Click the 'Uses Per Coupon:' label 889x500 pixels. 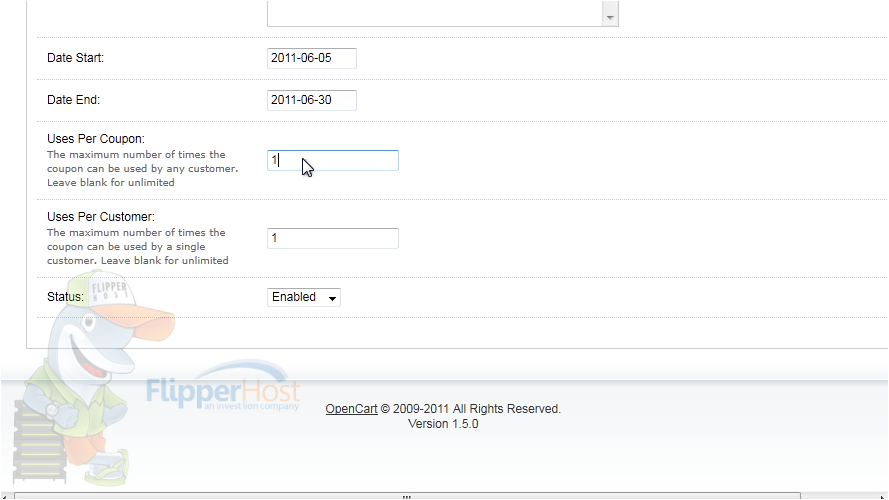point(96,139)
